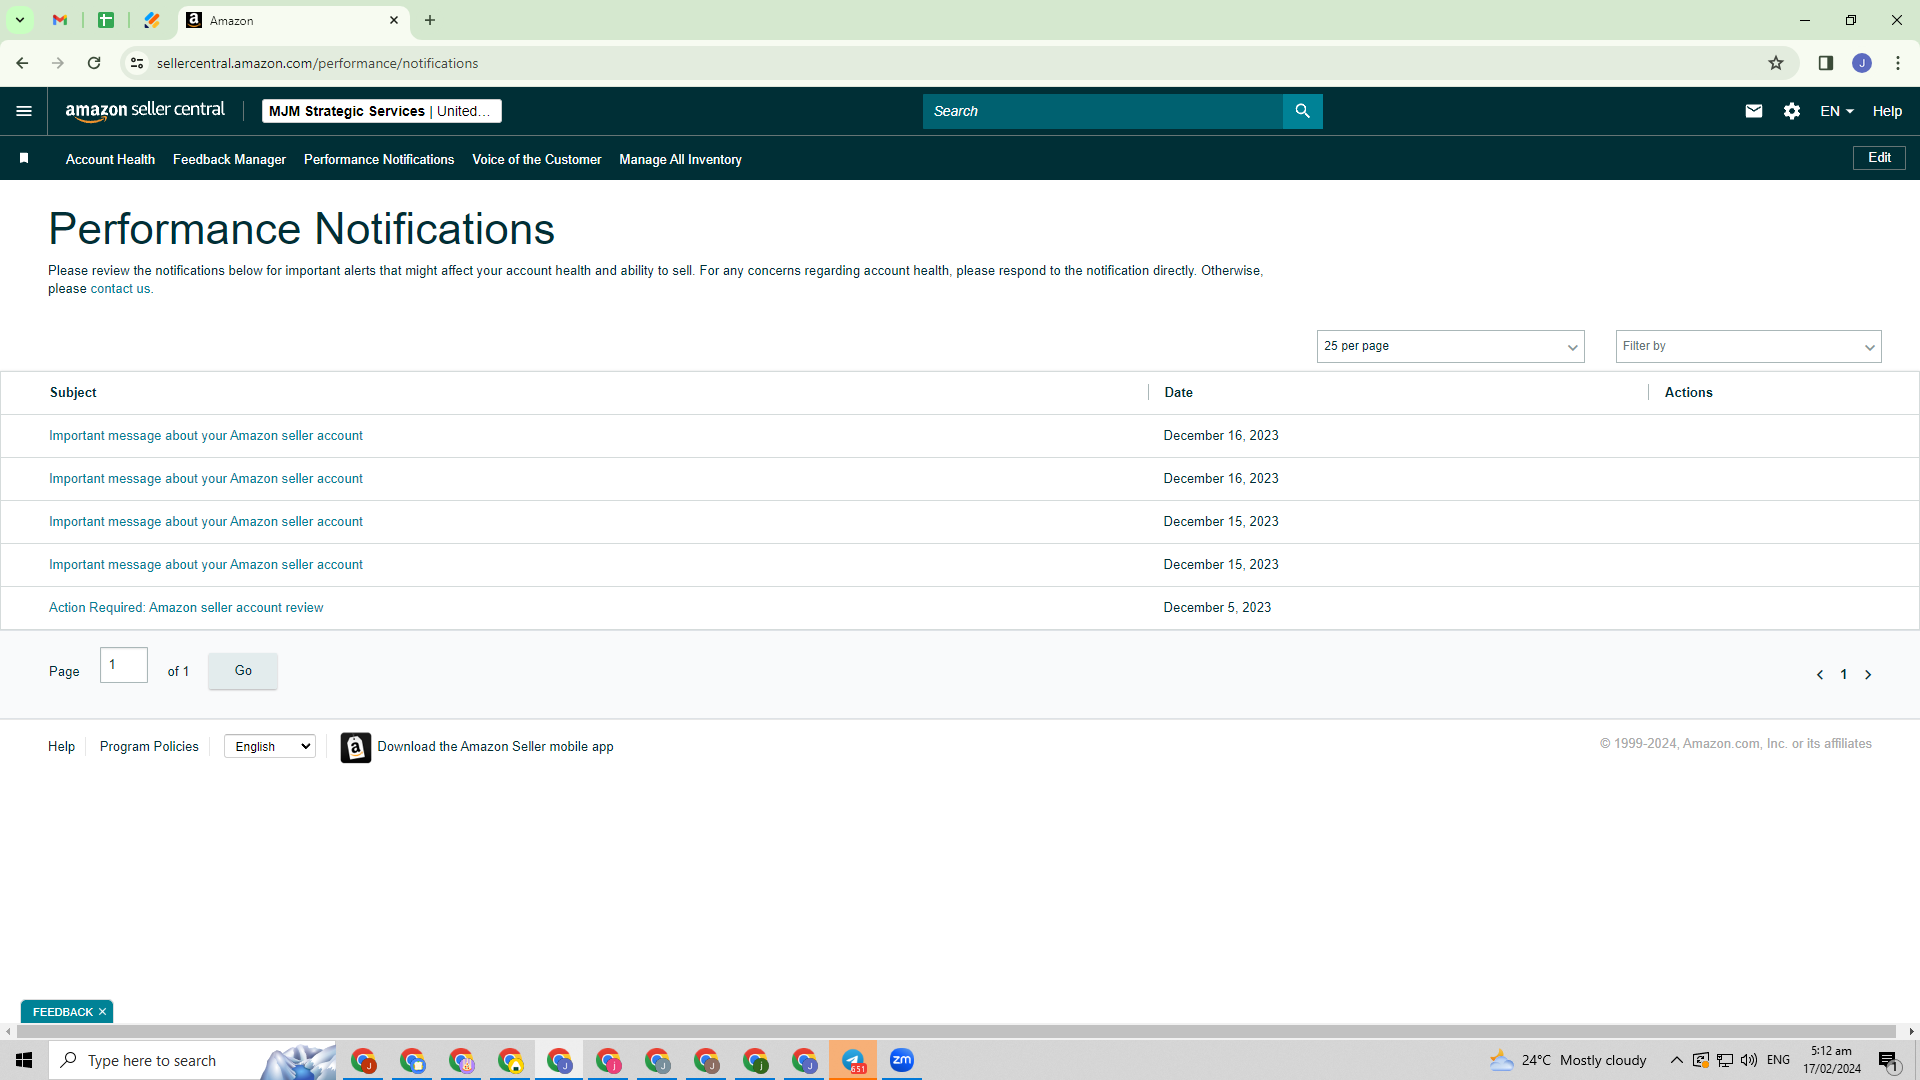Click the Go button
This screenshot has height=1080, width=1920.
[243, 671]
